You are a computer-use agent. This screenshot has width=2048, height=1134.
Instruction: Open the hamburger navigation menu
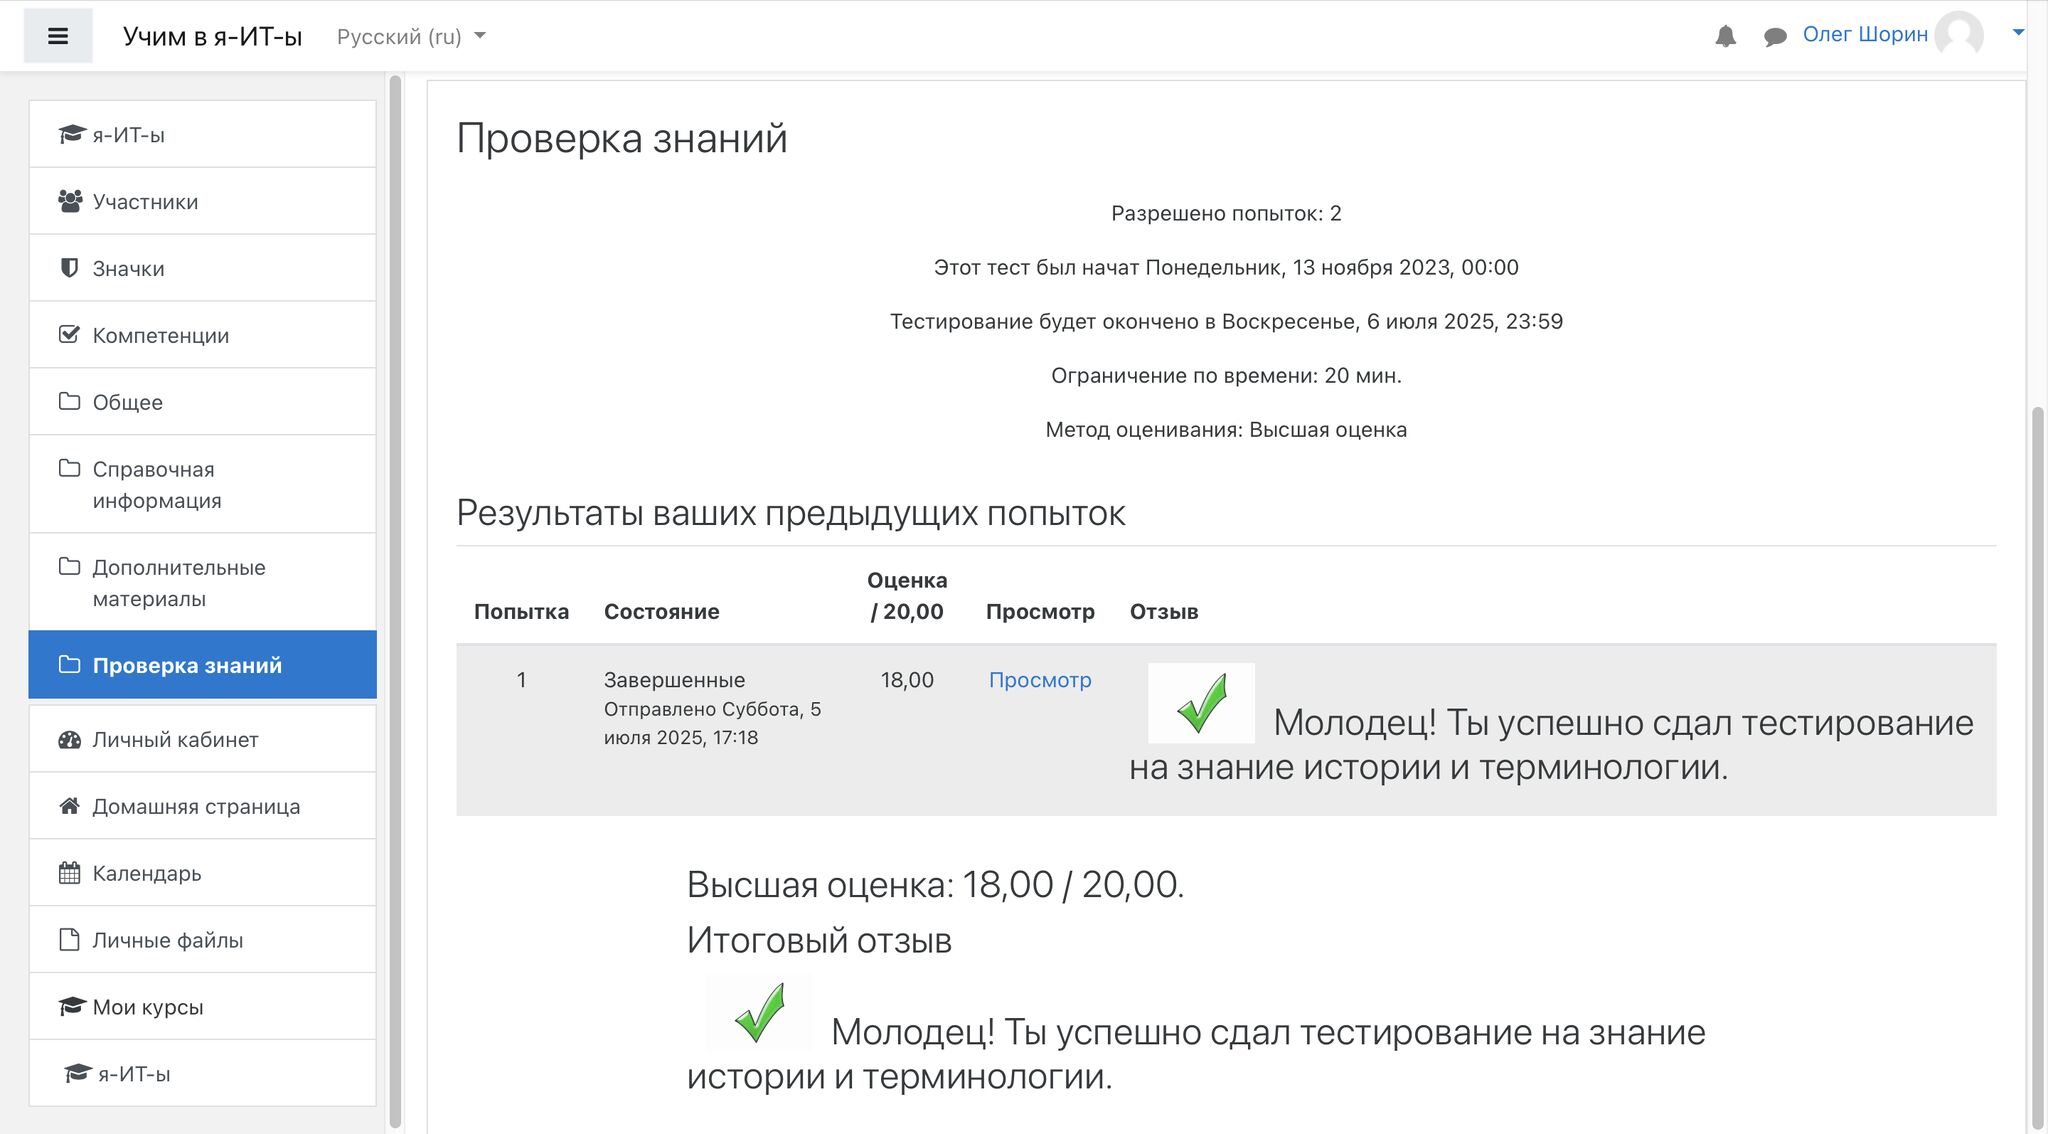(58, 35)
